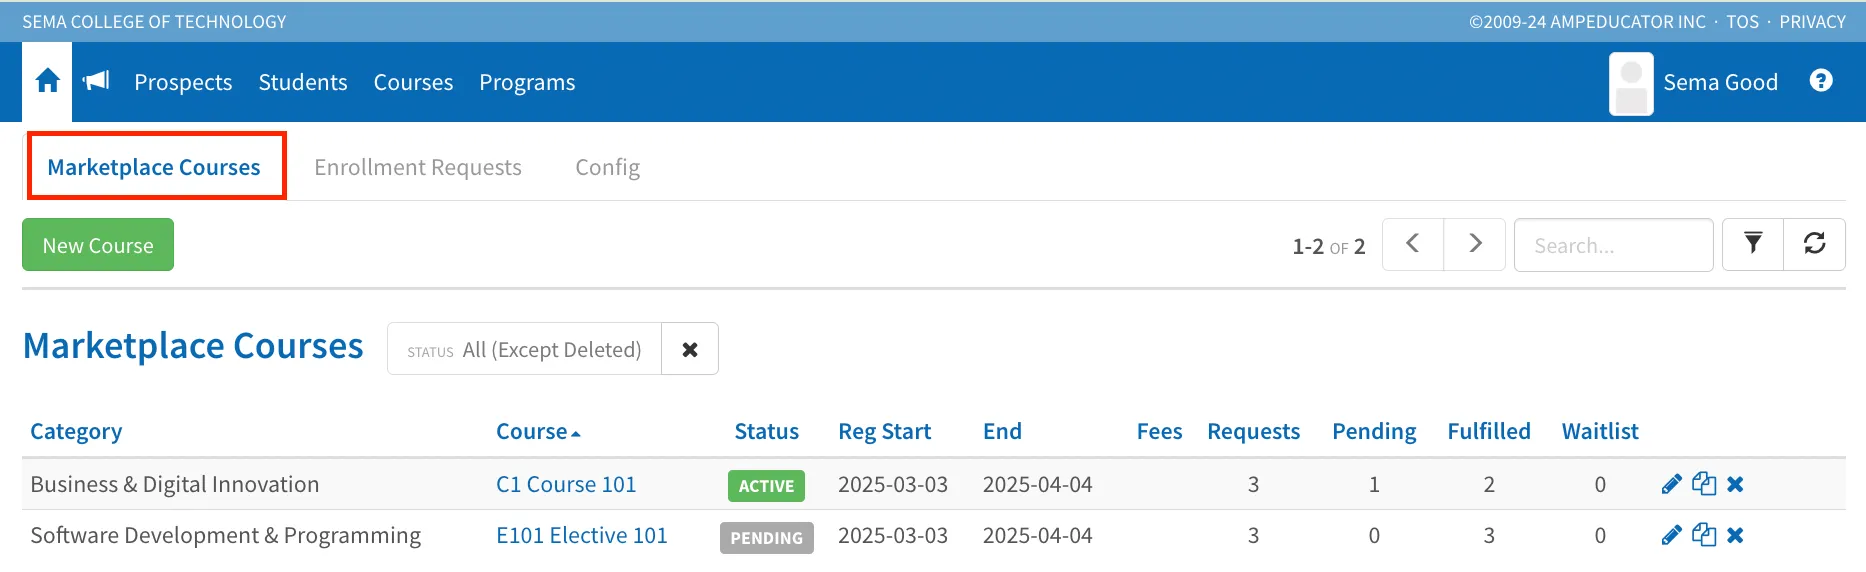This screenshot has width=1866, height=572.
Task: Sort by Pending column header
Action: point(1374,431)
